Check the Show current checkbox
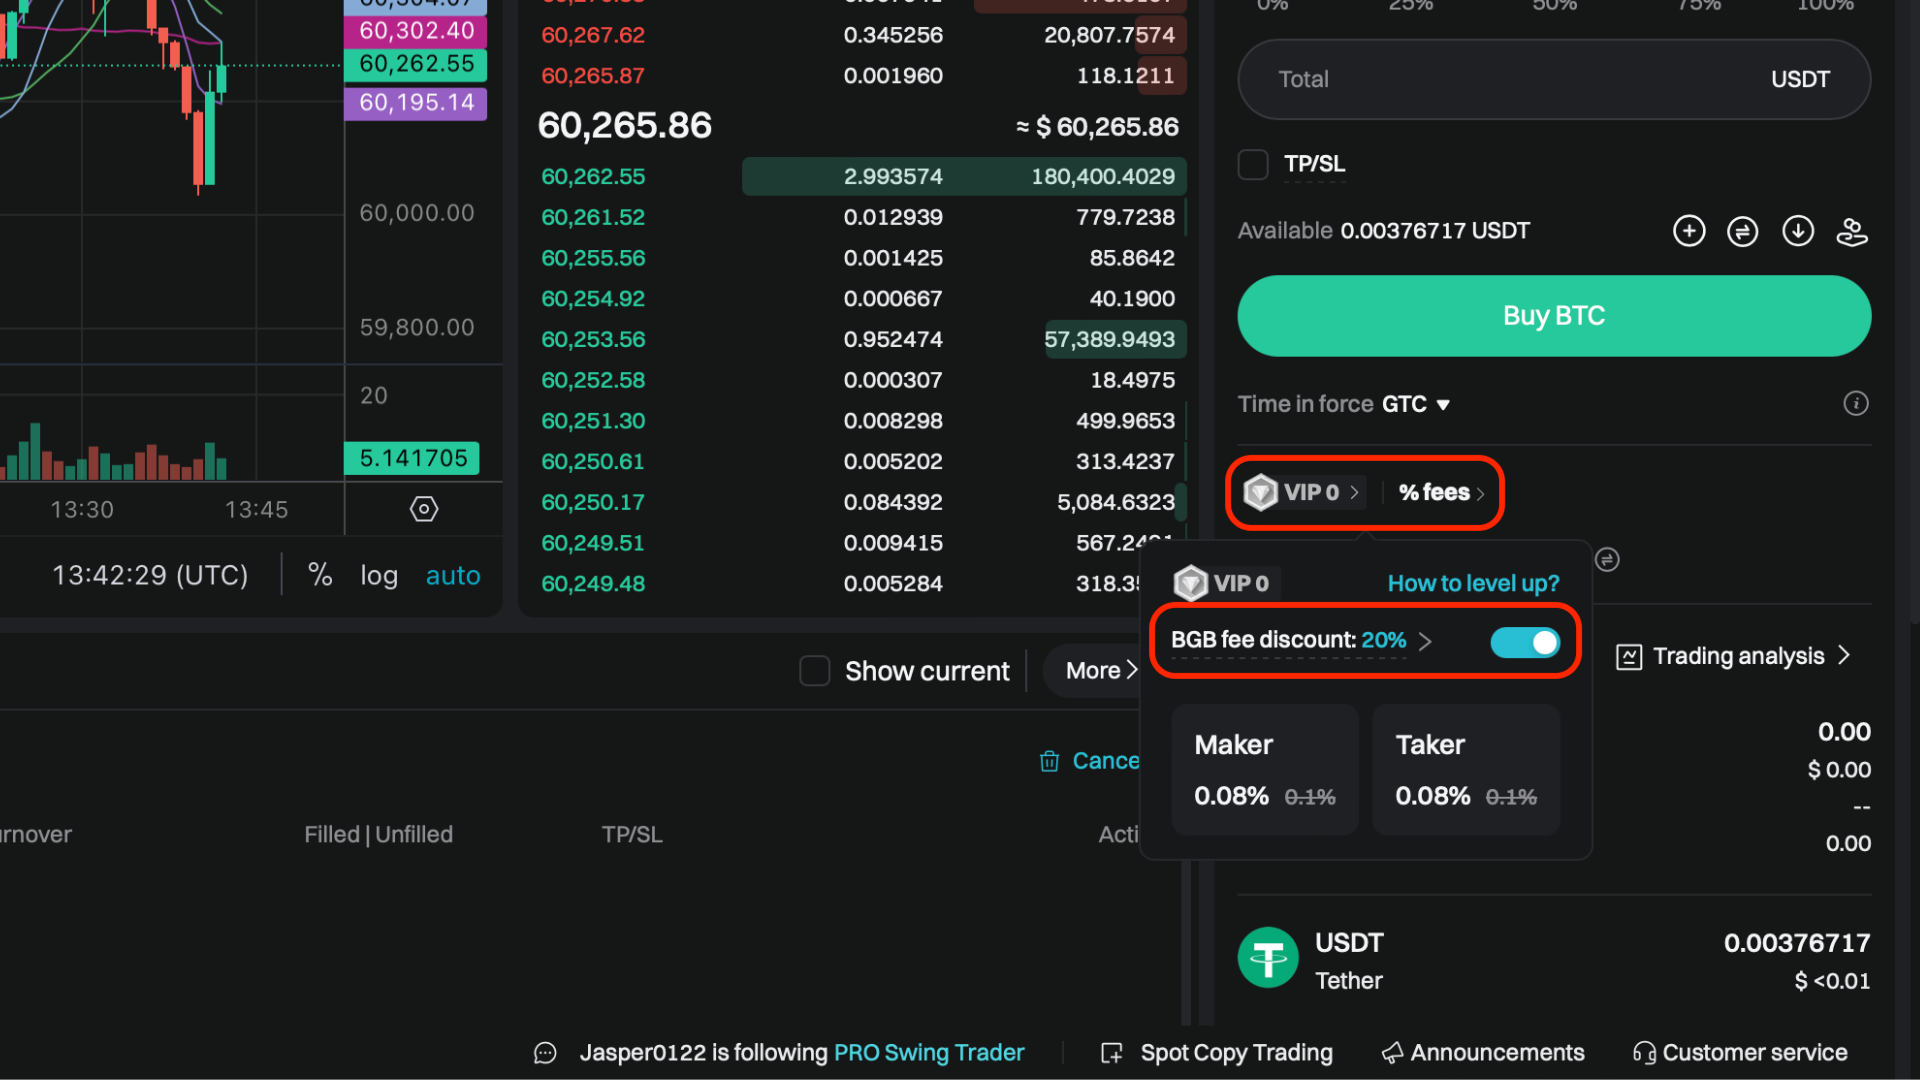The width and height of the screenshot is (1920, 1080). [814, 671]
